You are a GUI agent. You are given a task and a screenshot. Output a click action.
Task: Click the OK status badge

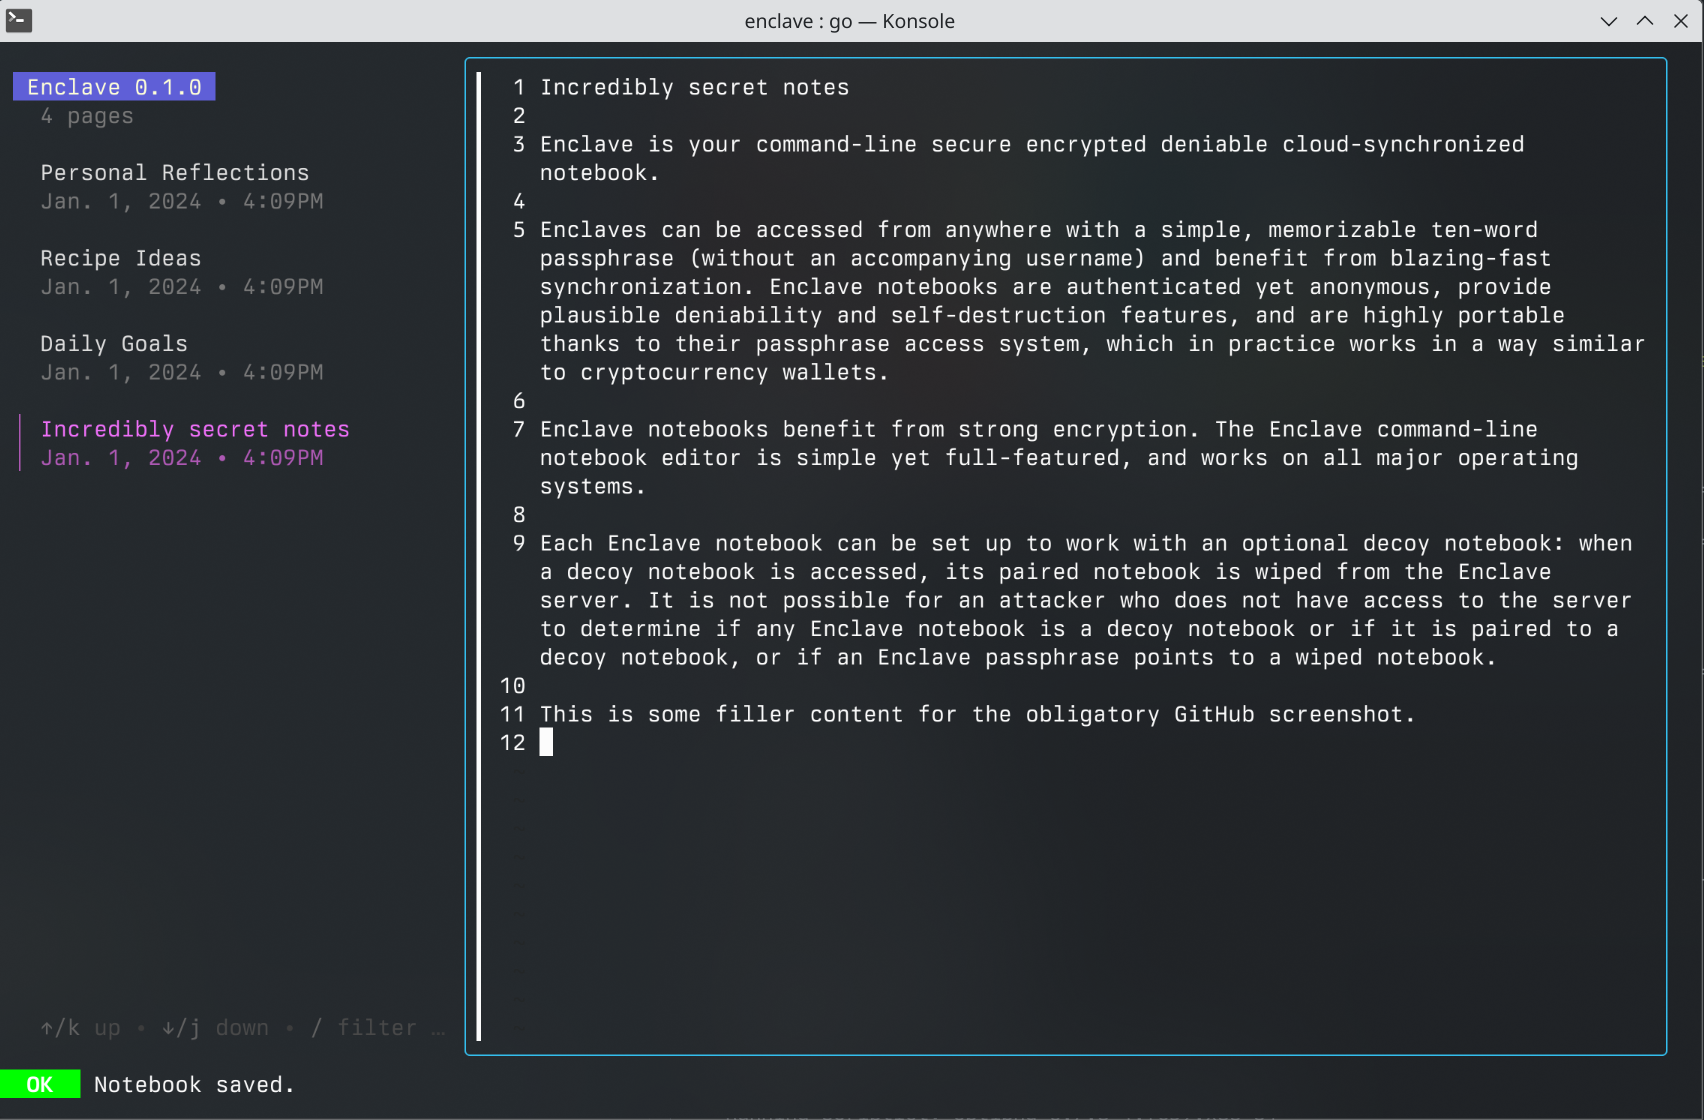40,1084
